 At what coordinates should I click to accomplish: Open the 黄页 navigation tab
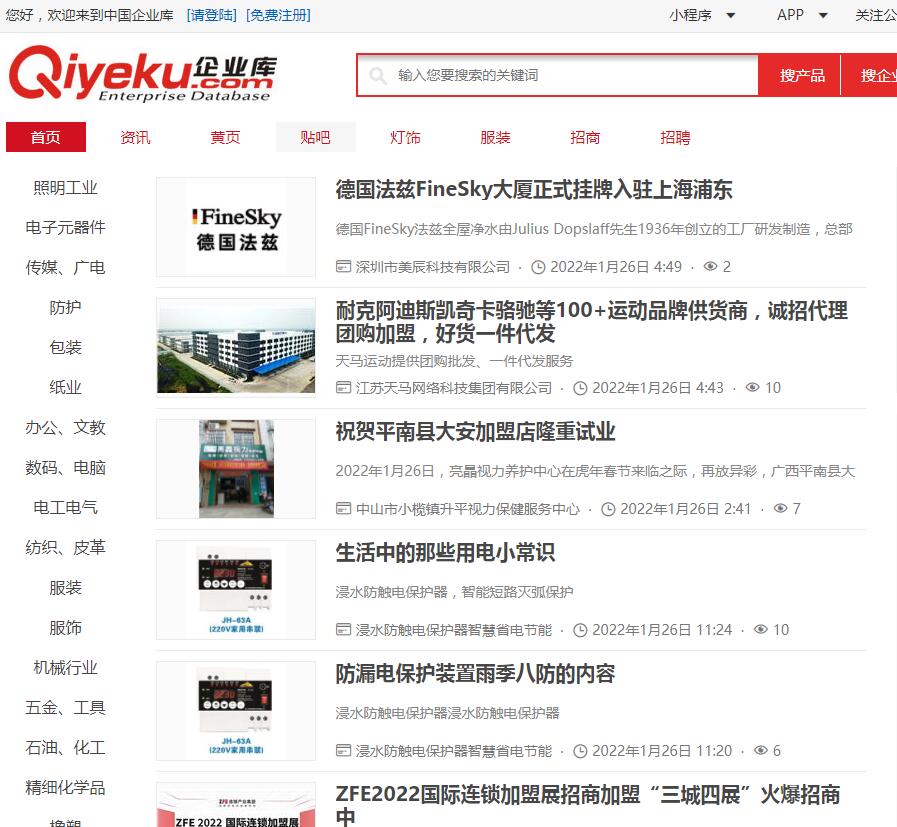pyautogui.click(x=225, y=137)
